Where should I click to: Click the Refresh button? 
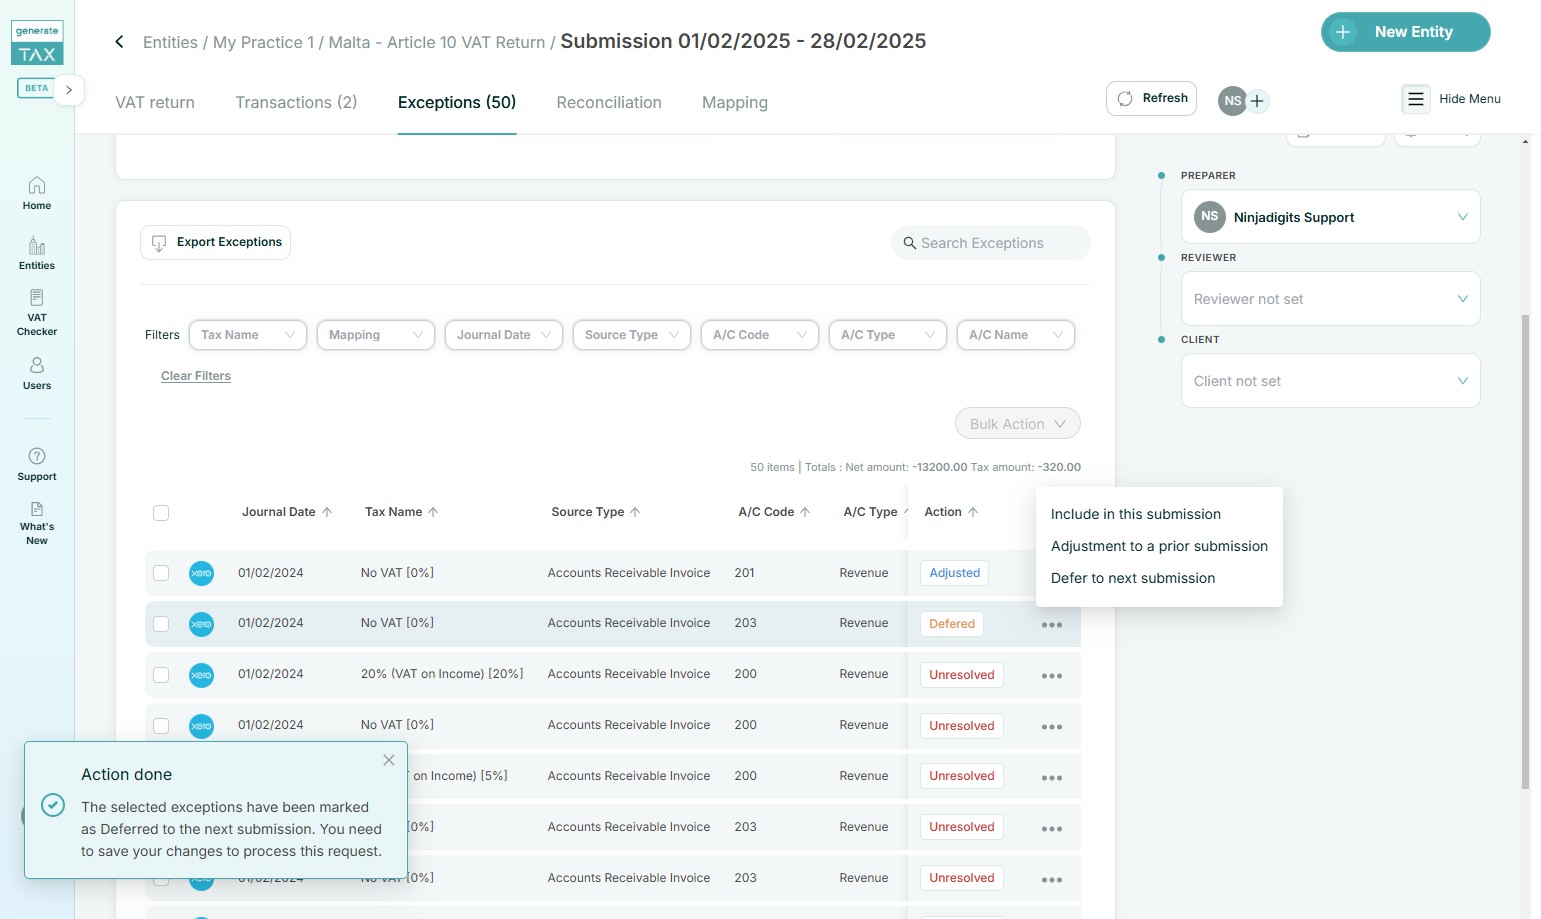click(1151, 98)
